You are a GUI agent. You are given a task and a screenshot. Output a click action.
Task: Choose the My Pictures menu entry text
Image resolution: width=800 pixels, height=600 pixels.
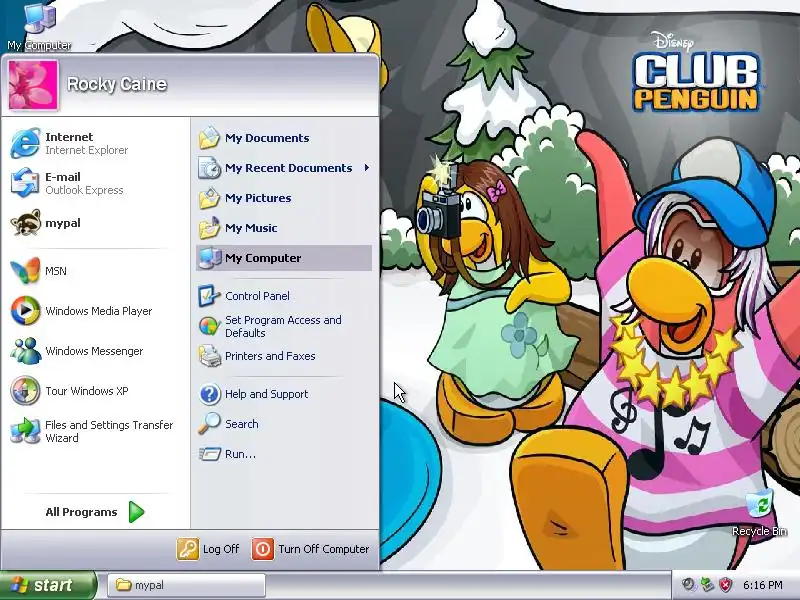click(x=258, y=198)
